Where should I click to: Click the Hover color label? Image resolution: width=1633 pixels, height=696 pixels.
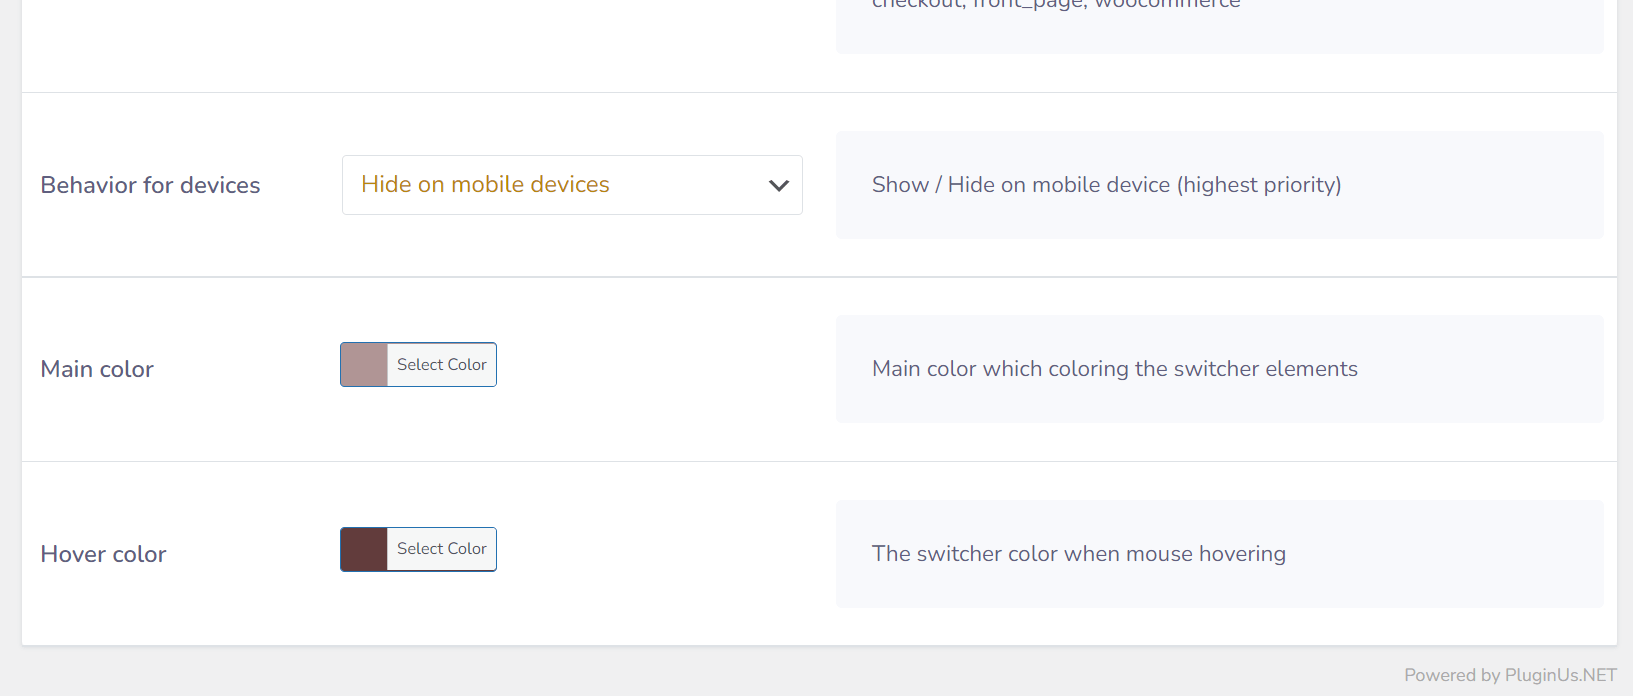[103, 554]
